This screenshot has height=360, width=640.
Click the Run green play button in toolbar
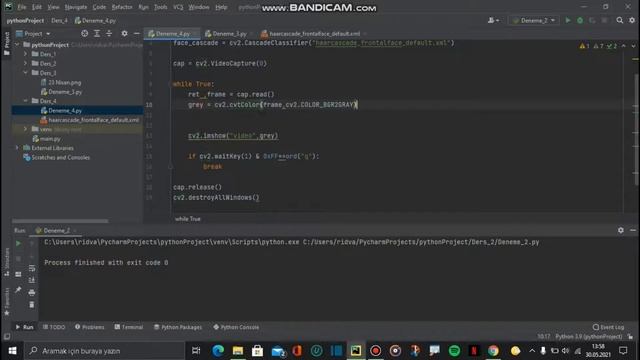[x=568, y=20]
